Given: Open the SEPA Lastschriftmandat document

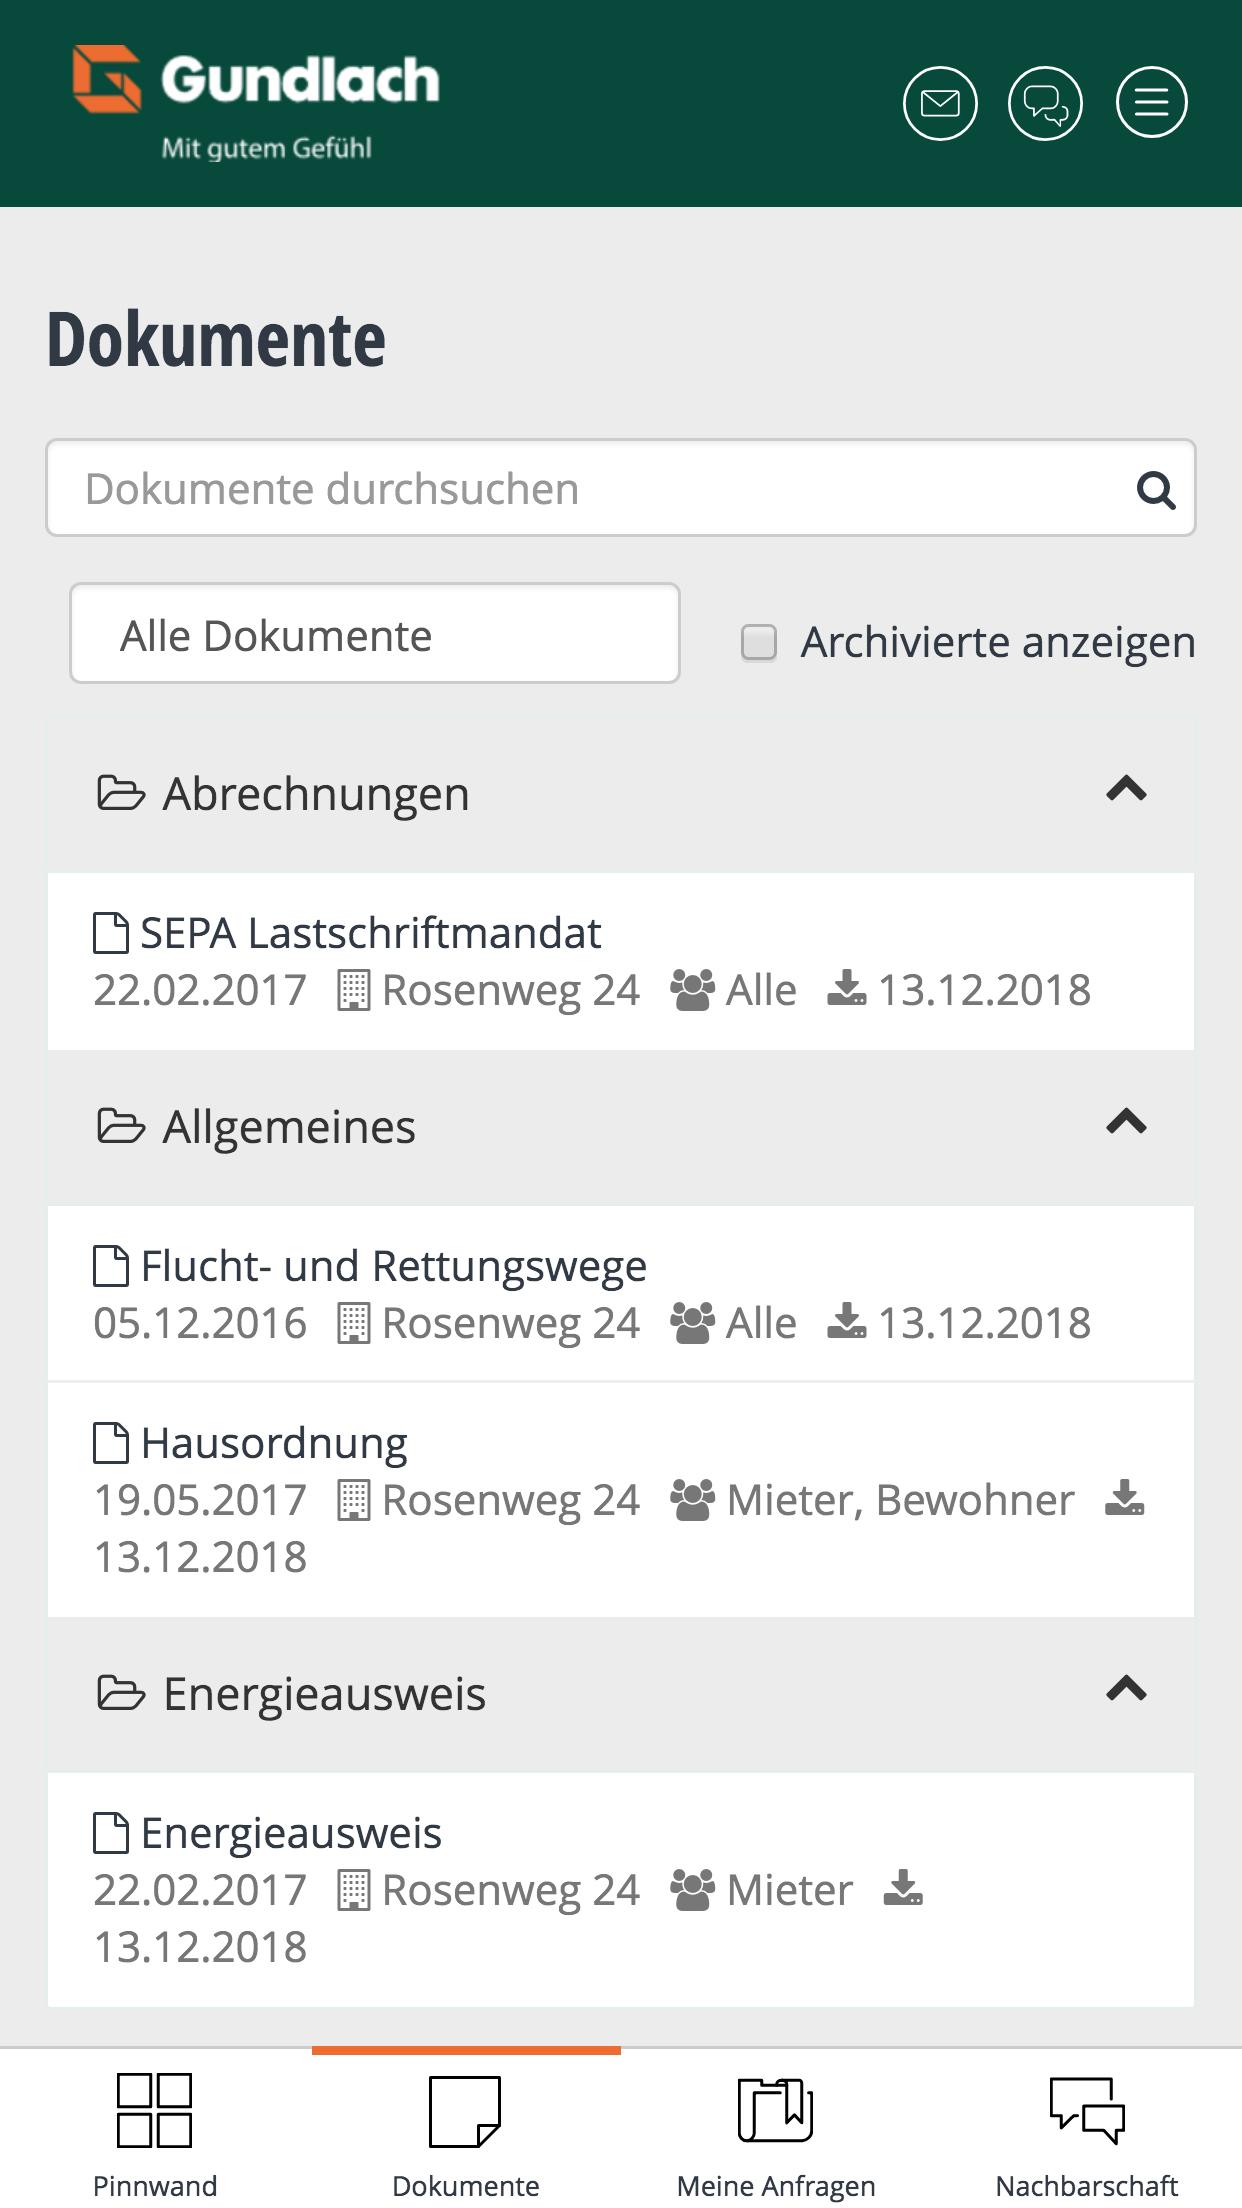Looking at the screenshot, I should [x=370, y=933].
